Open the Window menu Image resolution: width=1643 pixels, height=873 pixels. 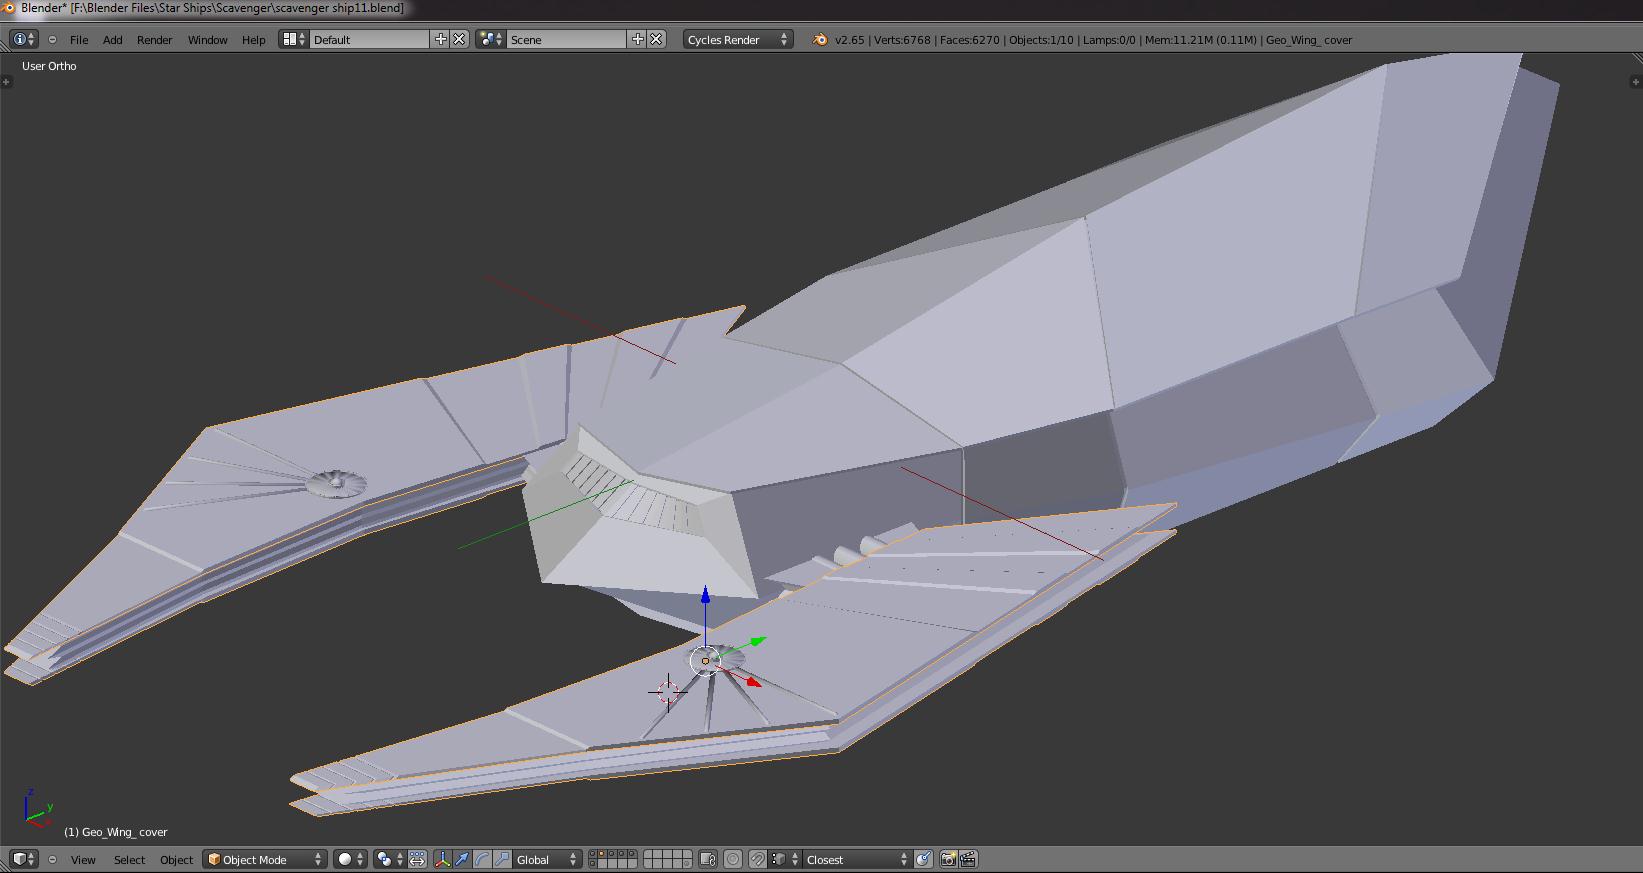(207, 40)
